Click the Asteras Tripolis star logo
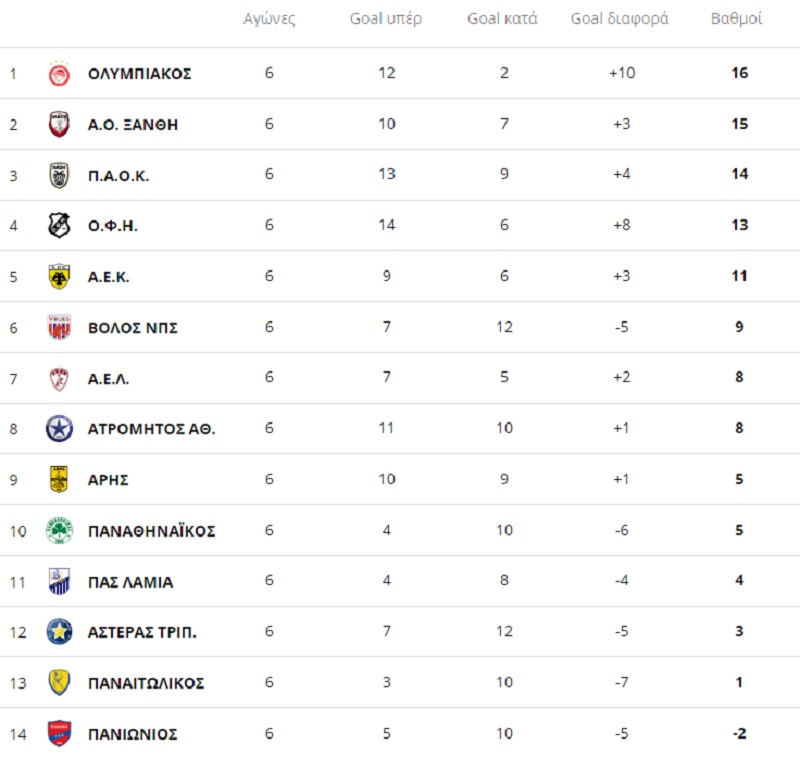Image resolution: width=800 pixels, height=757 pixels. pyautogui.click(x=59, y=632)
